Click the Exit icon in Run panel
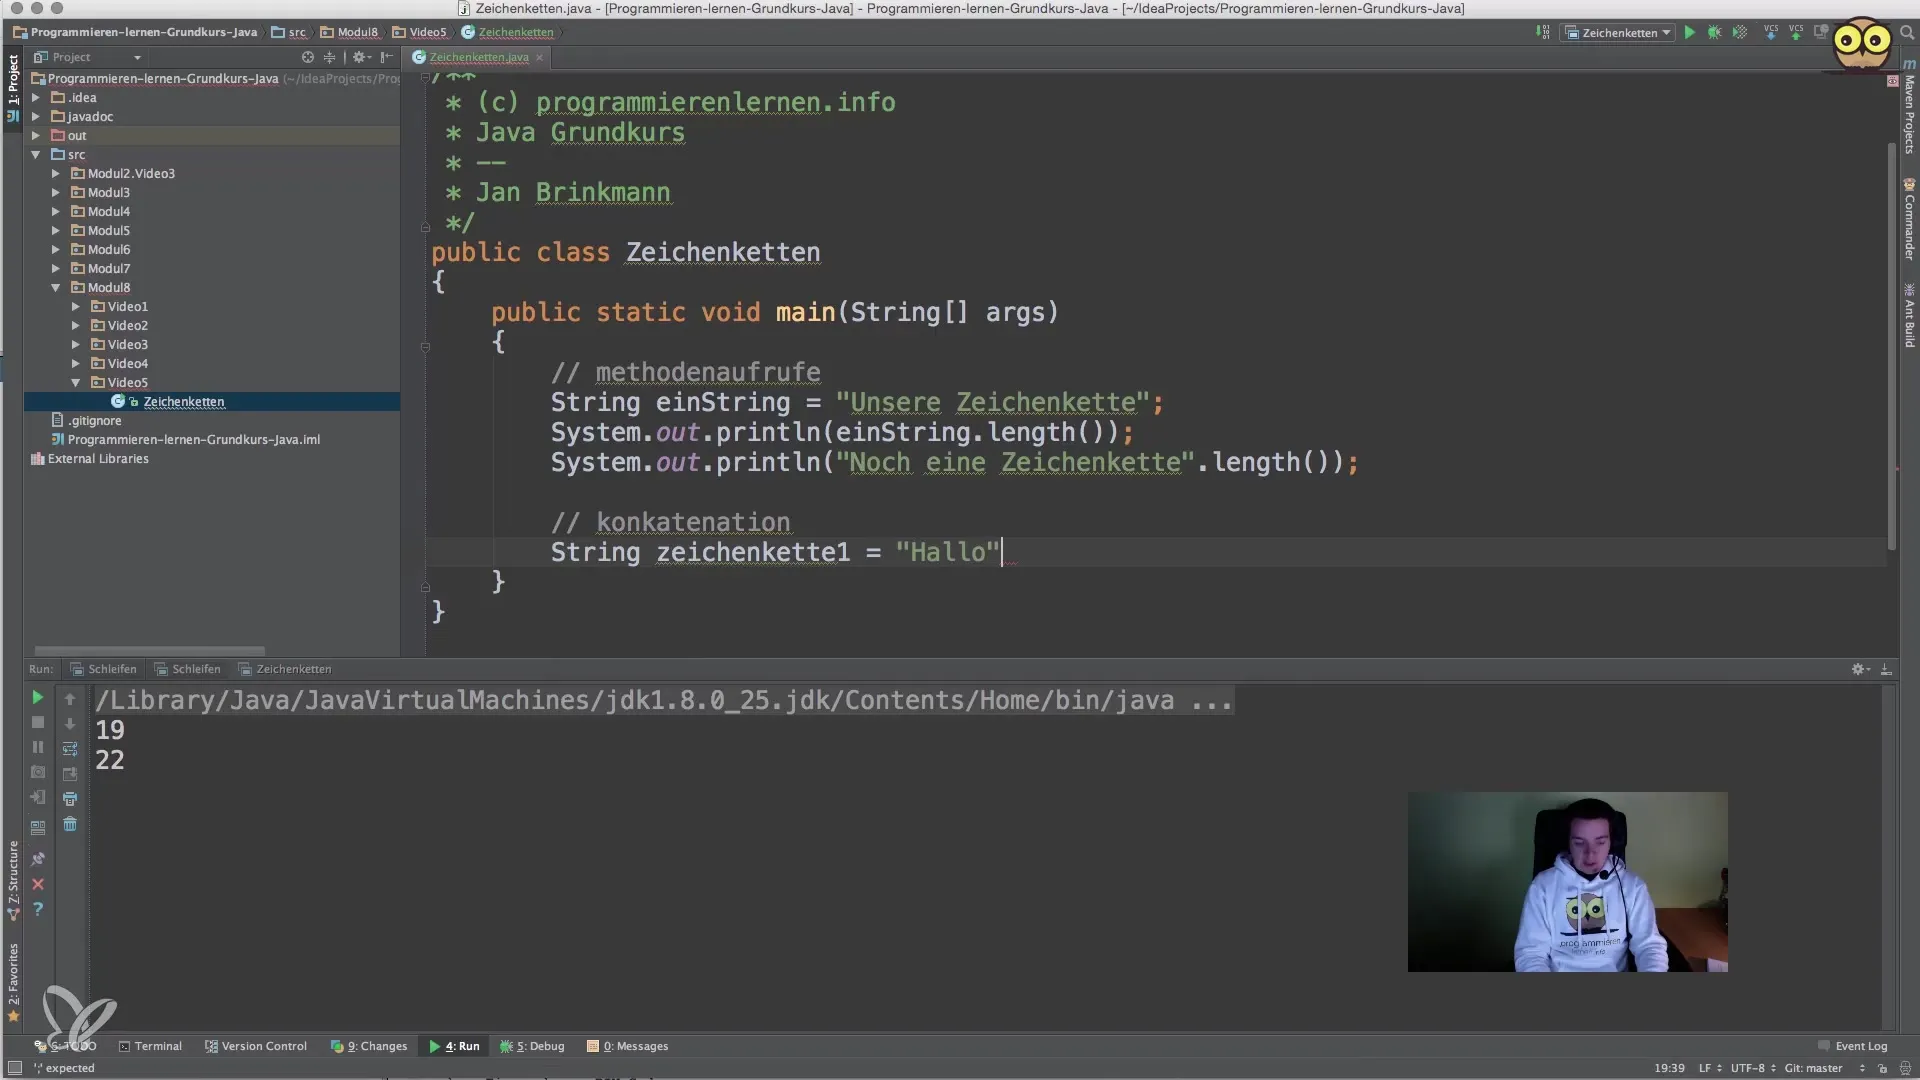Image resolution: width=1920 pixels, height=1080 pixels. point(38,797)
